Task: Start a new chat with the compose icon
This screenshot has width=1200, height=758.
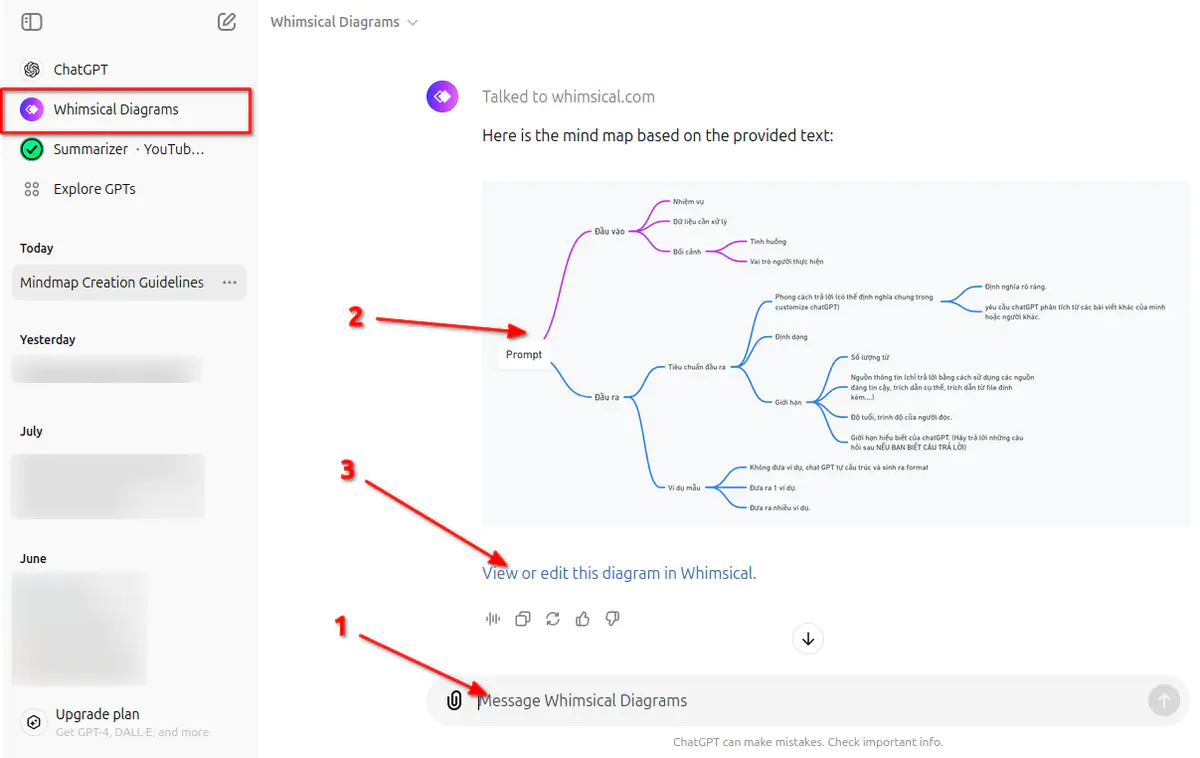Action: (x=227, y=21)
